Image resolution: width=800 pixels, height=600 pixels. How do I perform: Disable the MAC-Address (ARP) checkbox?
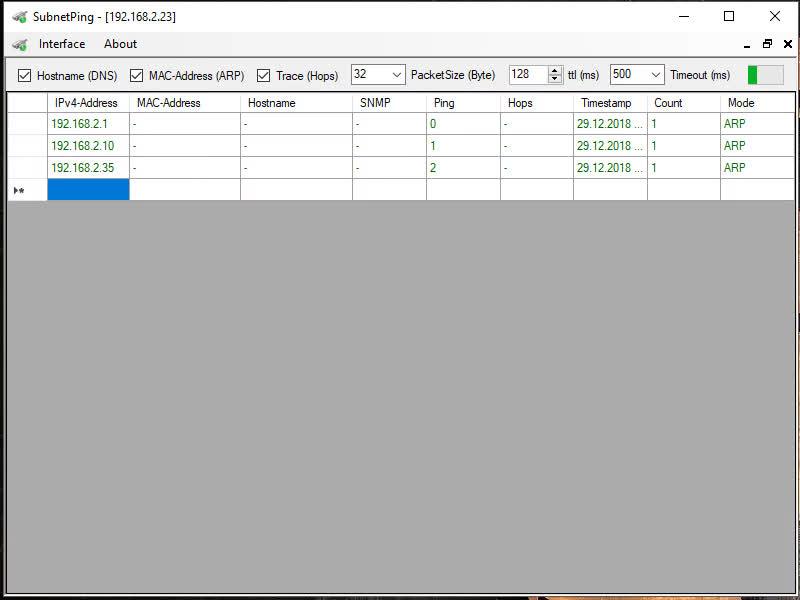click(137, 75)
